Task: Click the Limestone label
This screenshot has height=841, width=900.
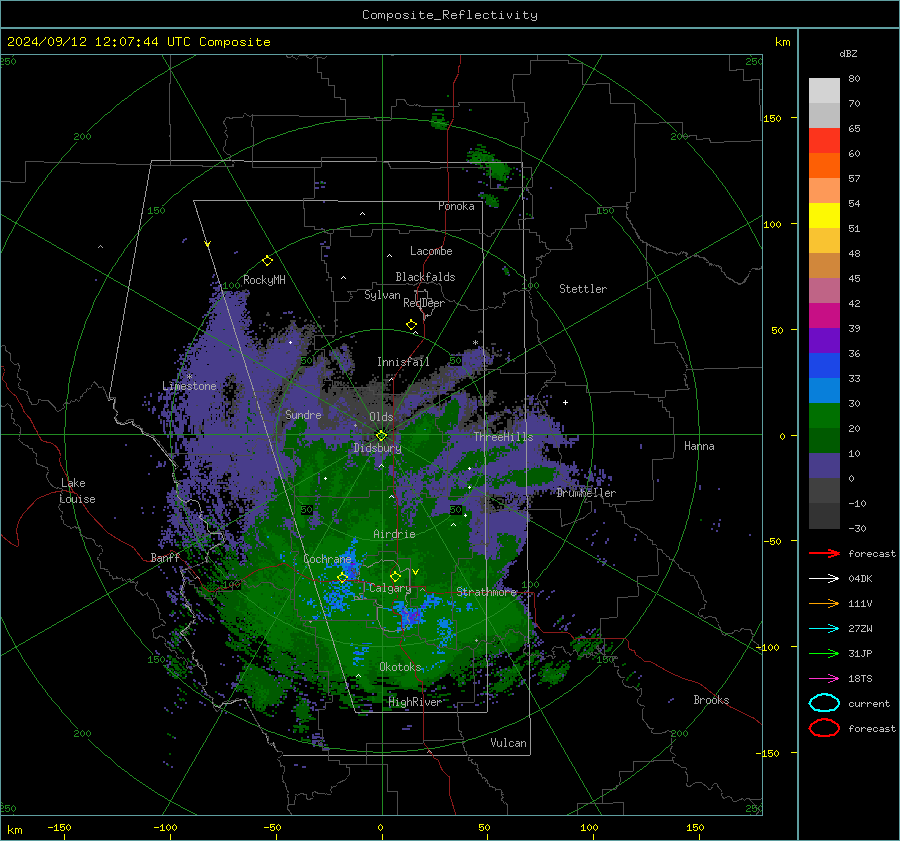Action: click(x=189, y=386)
